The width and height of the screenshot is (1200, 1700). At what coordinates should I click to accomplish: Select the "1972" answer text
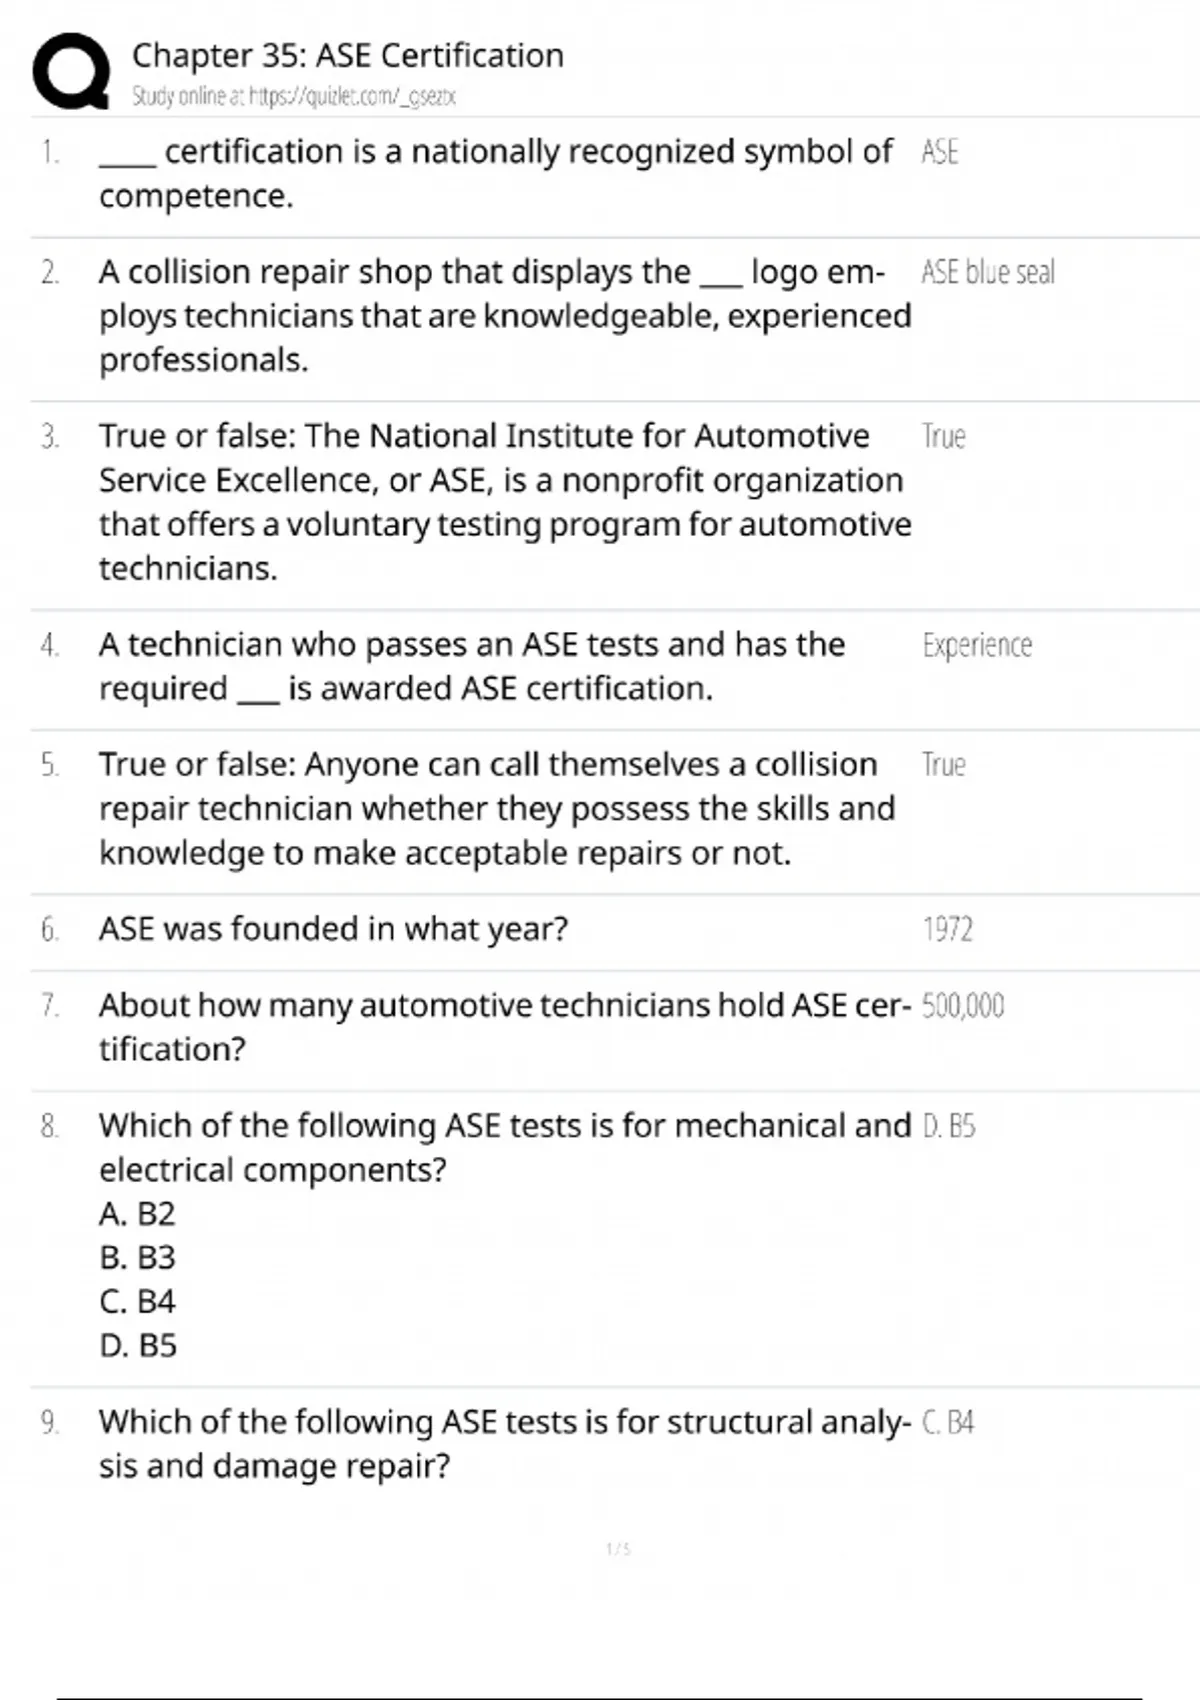[947, 929]
